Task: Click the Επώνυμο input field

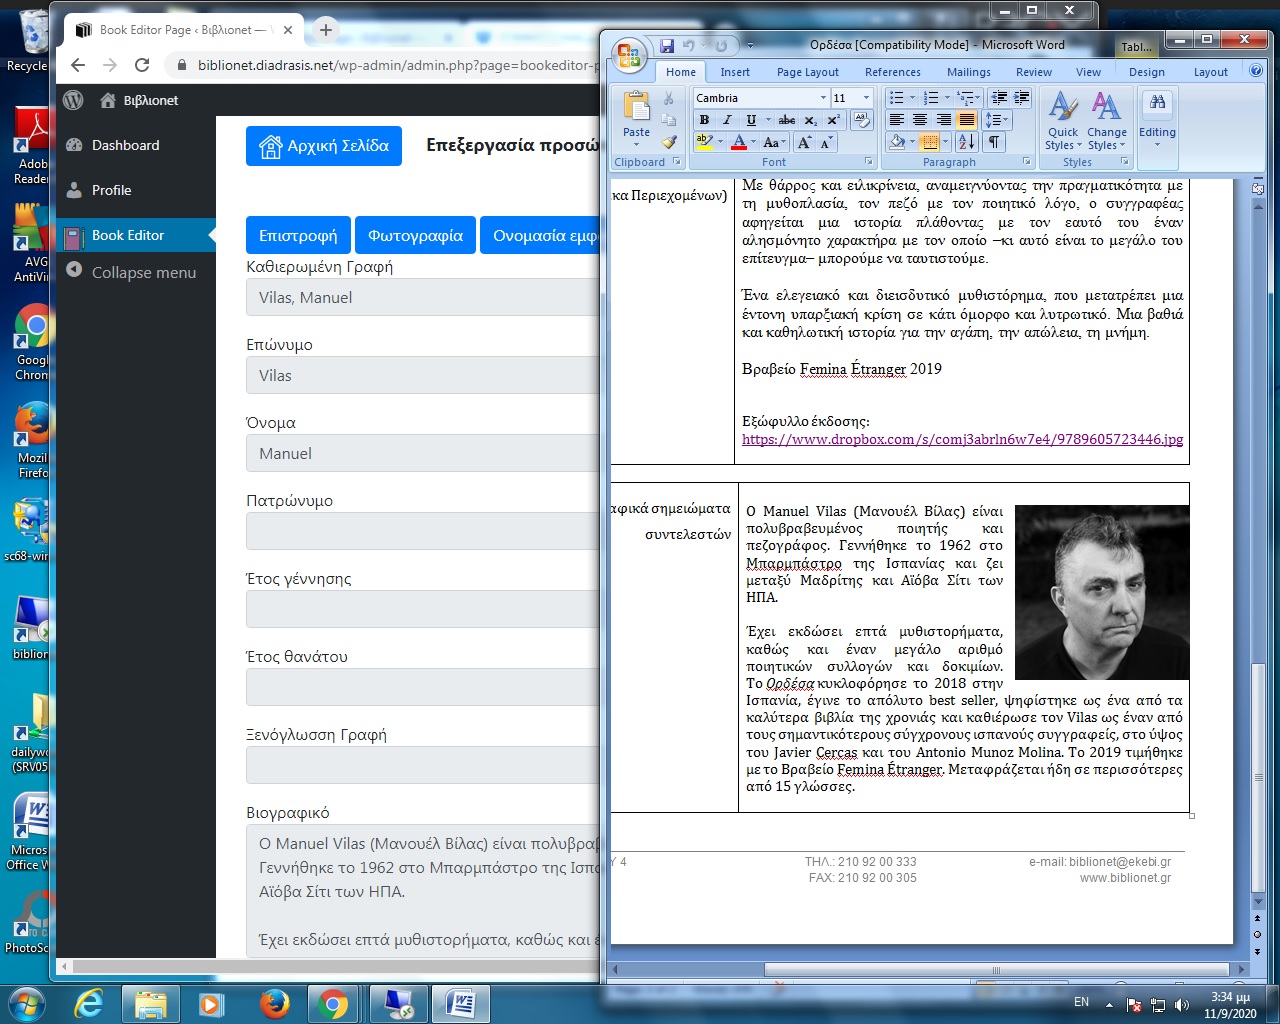Action: pos(423,375)
